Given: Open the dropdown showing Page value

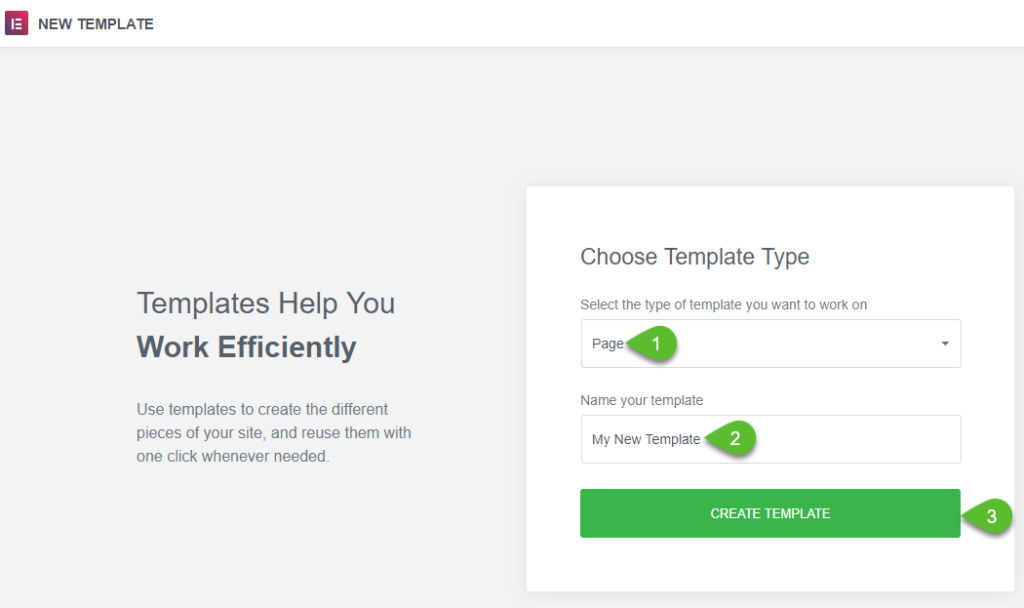Looking at the screenshot, I should pyautogui.click(x=771, y=344).
